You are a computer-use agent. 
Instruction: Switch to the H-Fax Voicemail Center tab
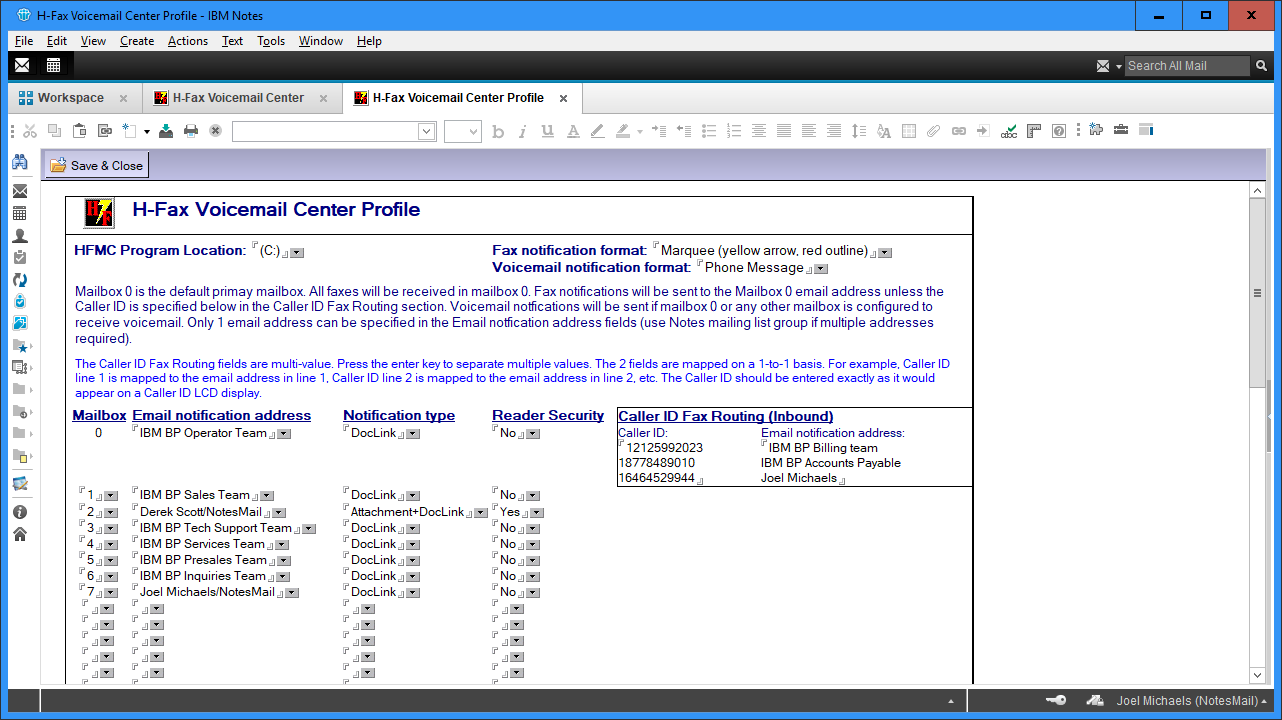pos(238,98)
